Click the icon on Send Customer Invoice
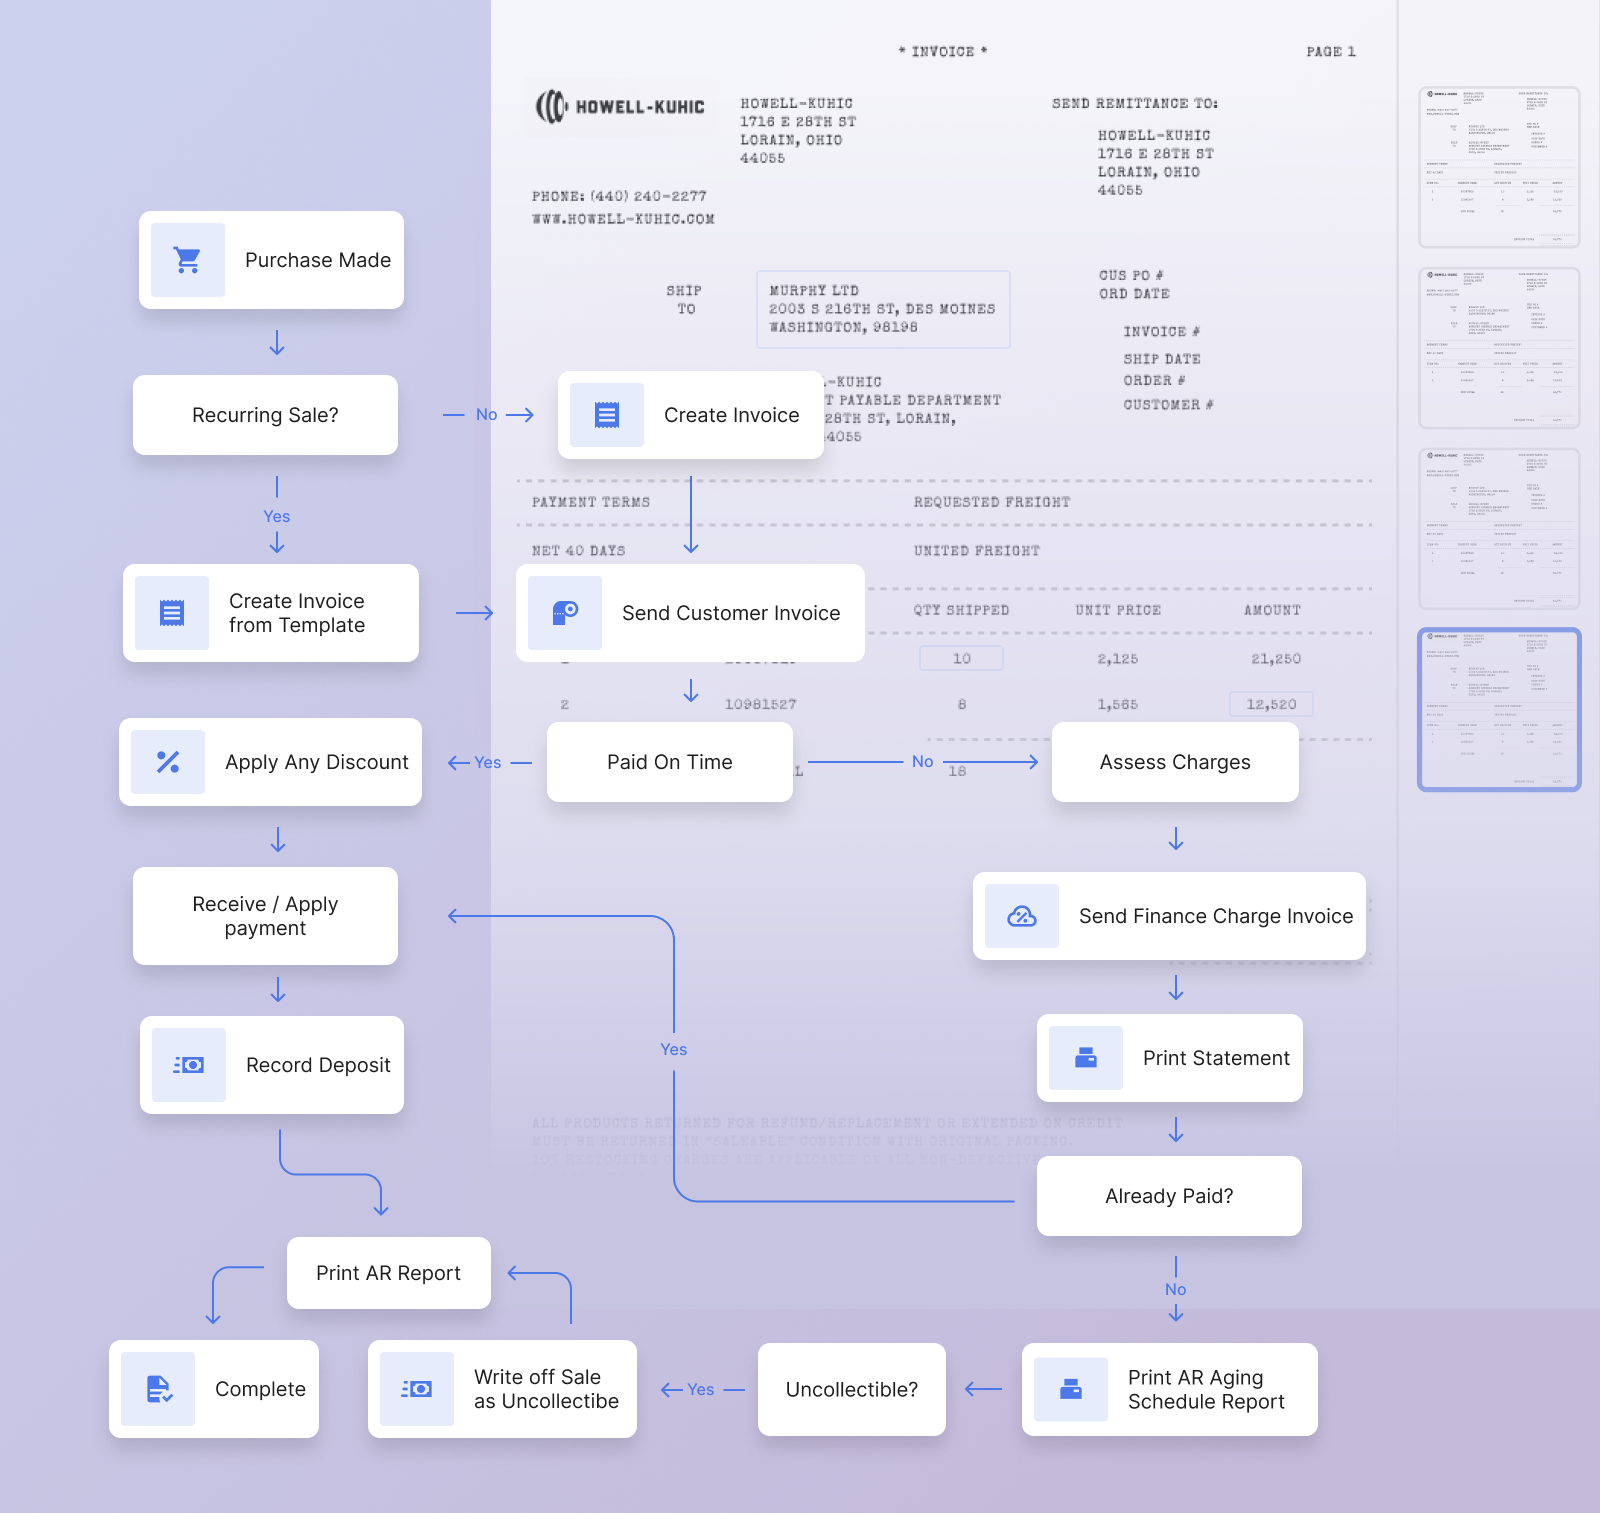 [x=565, y=613]
